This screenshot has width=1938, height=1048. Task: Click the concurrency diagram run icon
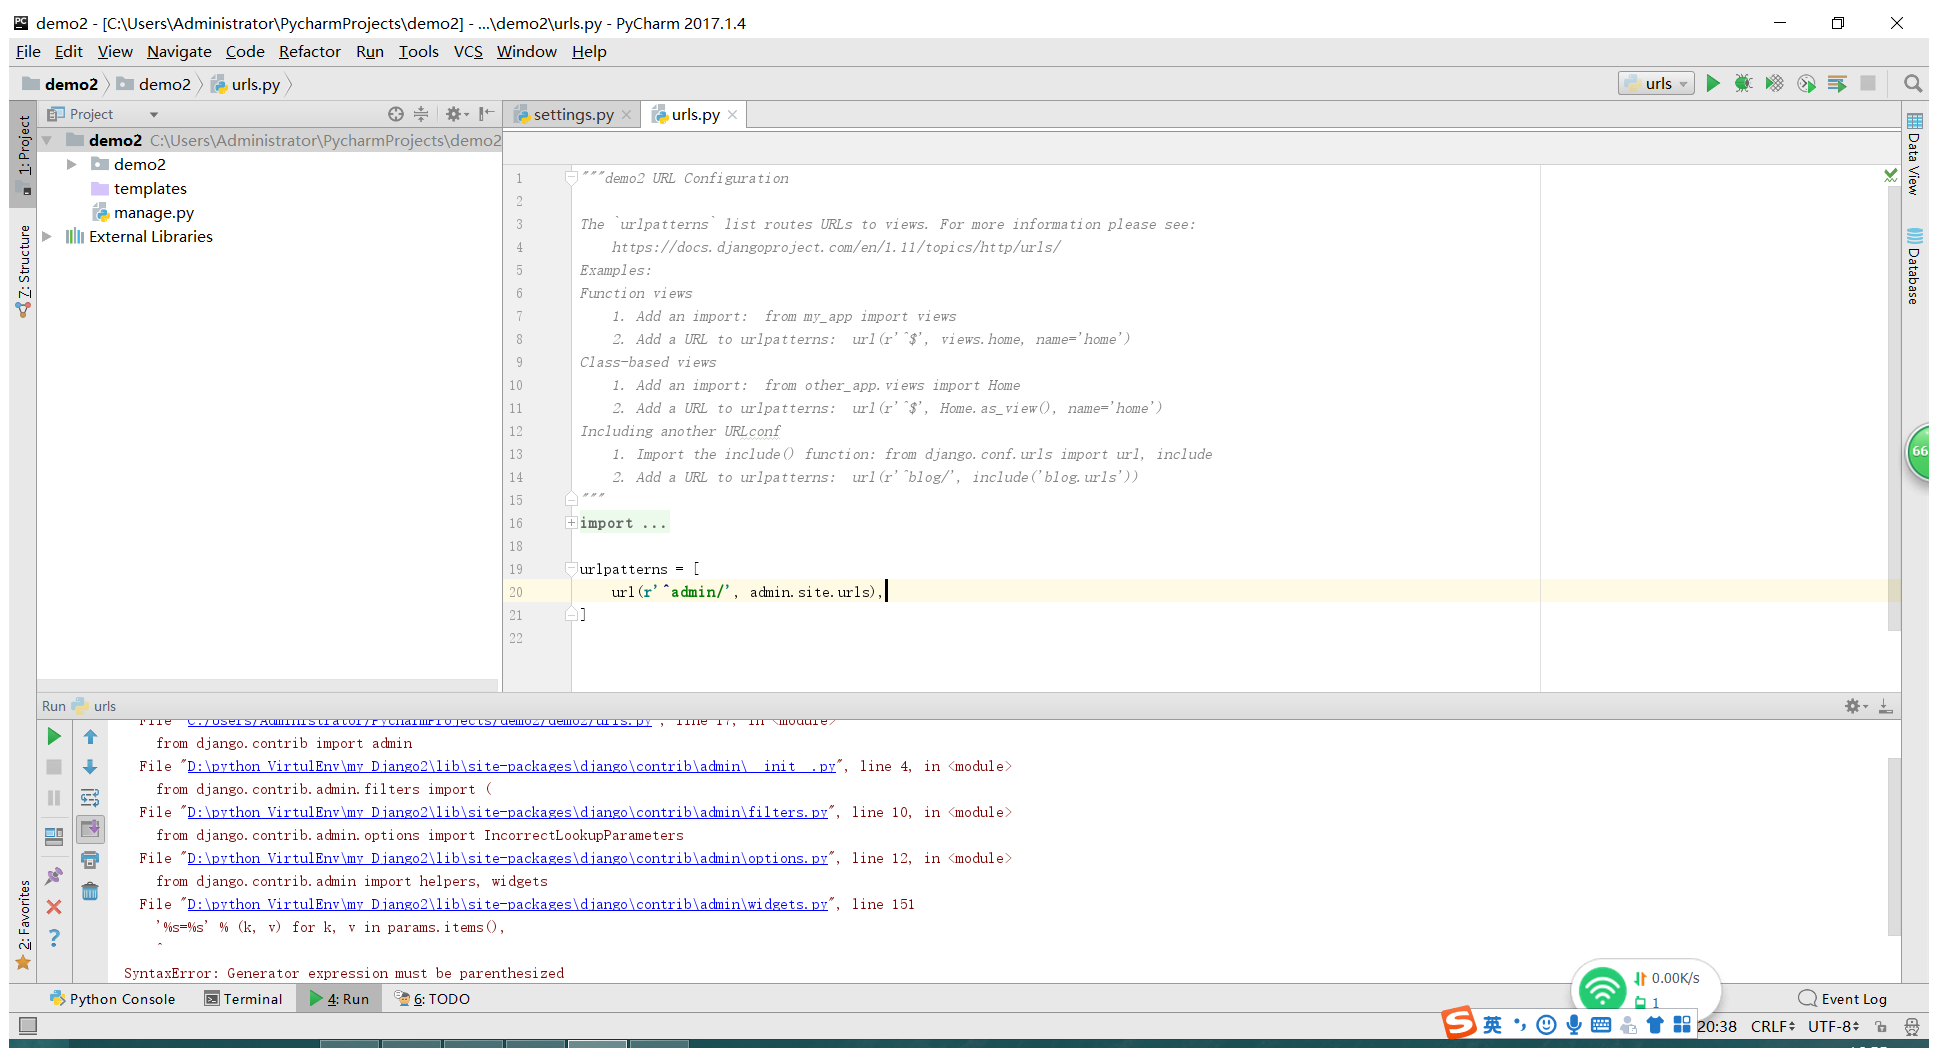pos(1837,84)
